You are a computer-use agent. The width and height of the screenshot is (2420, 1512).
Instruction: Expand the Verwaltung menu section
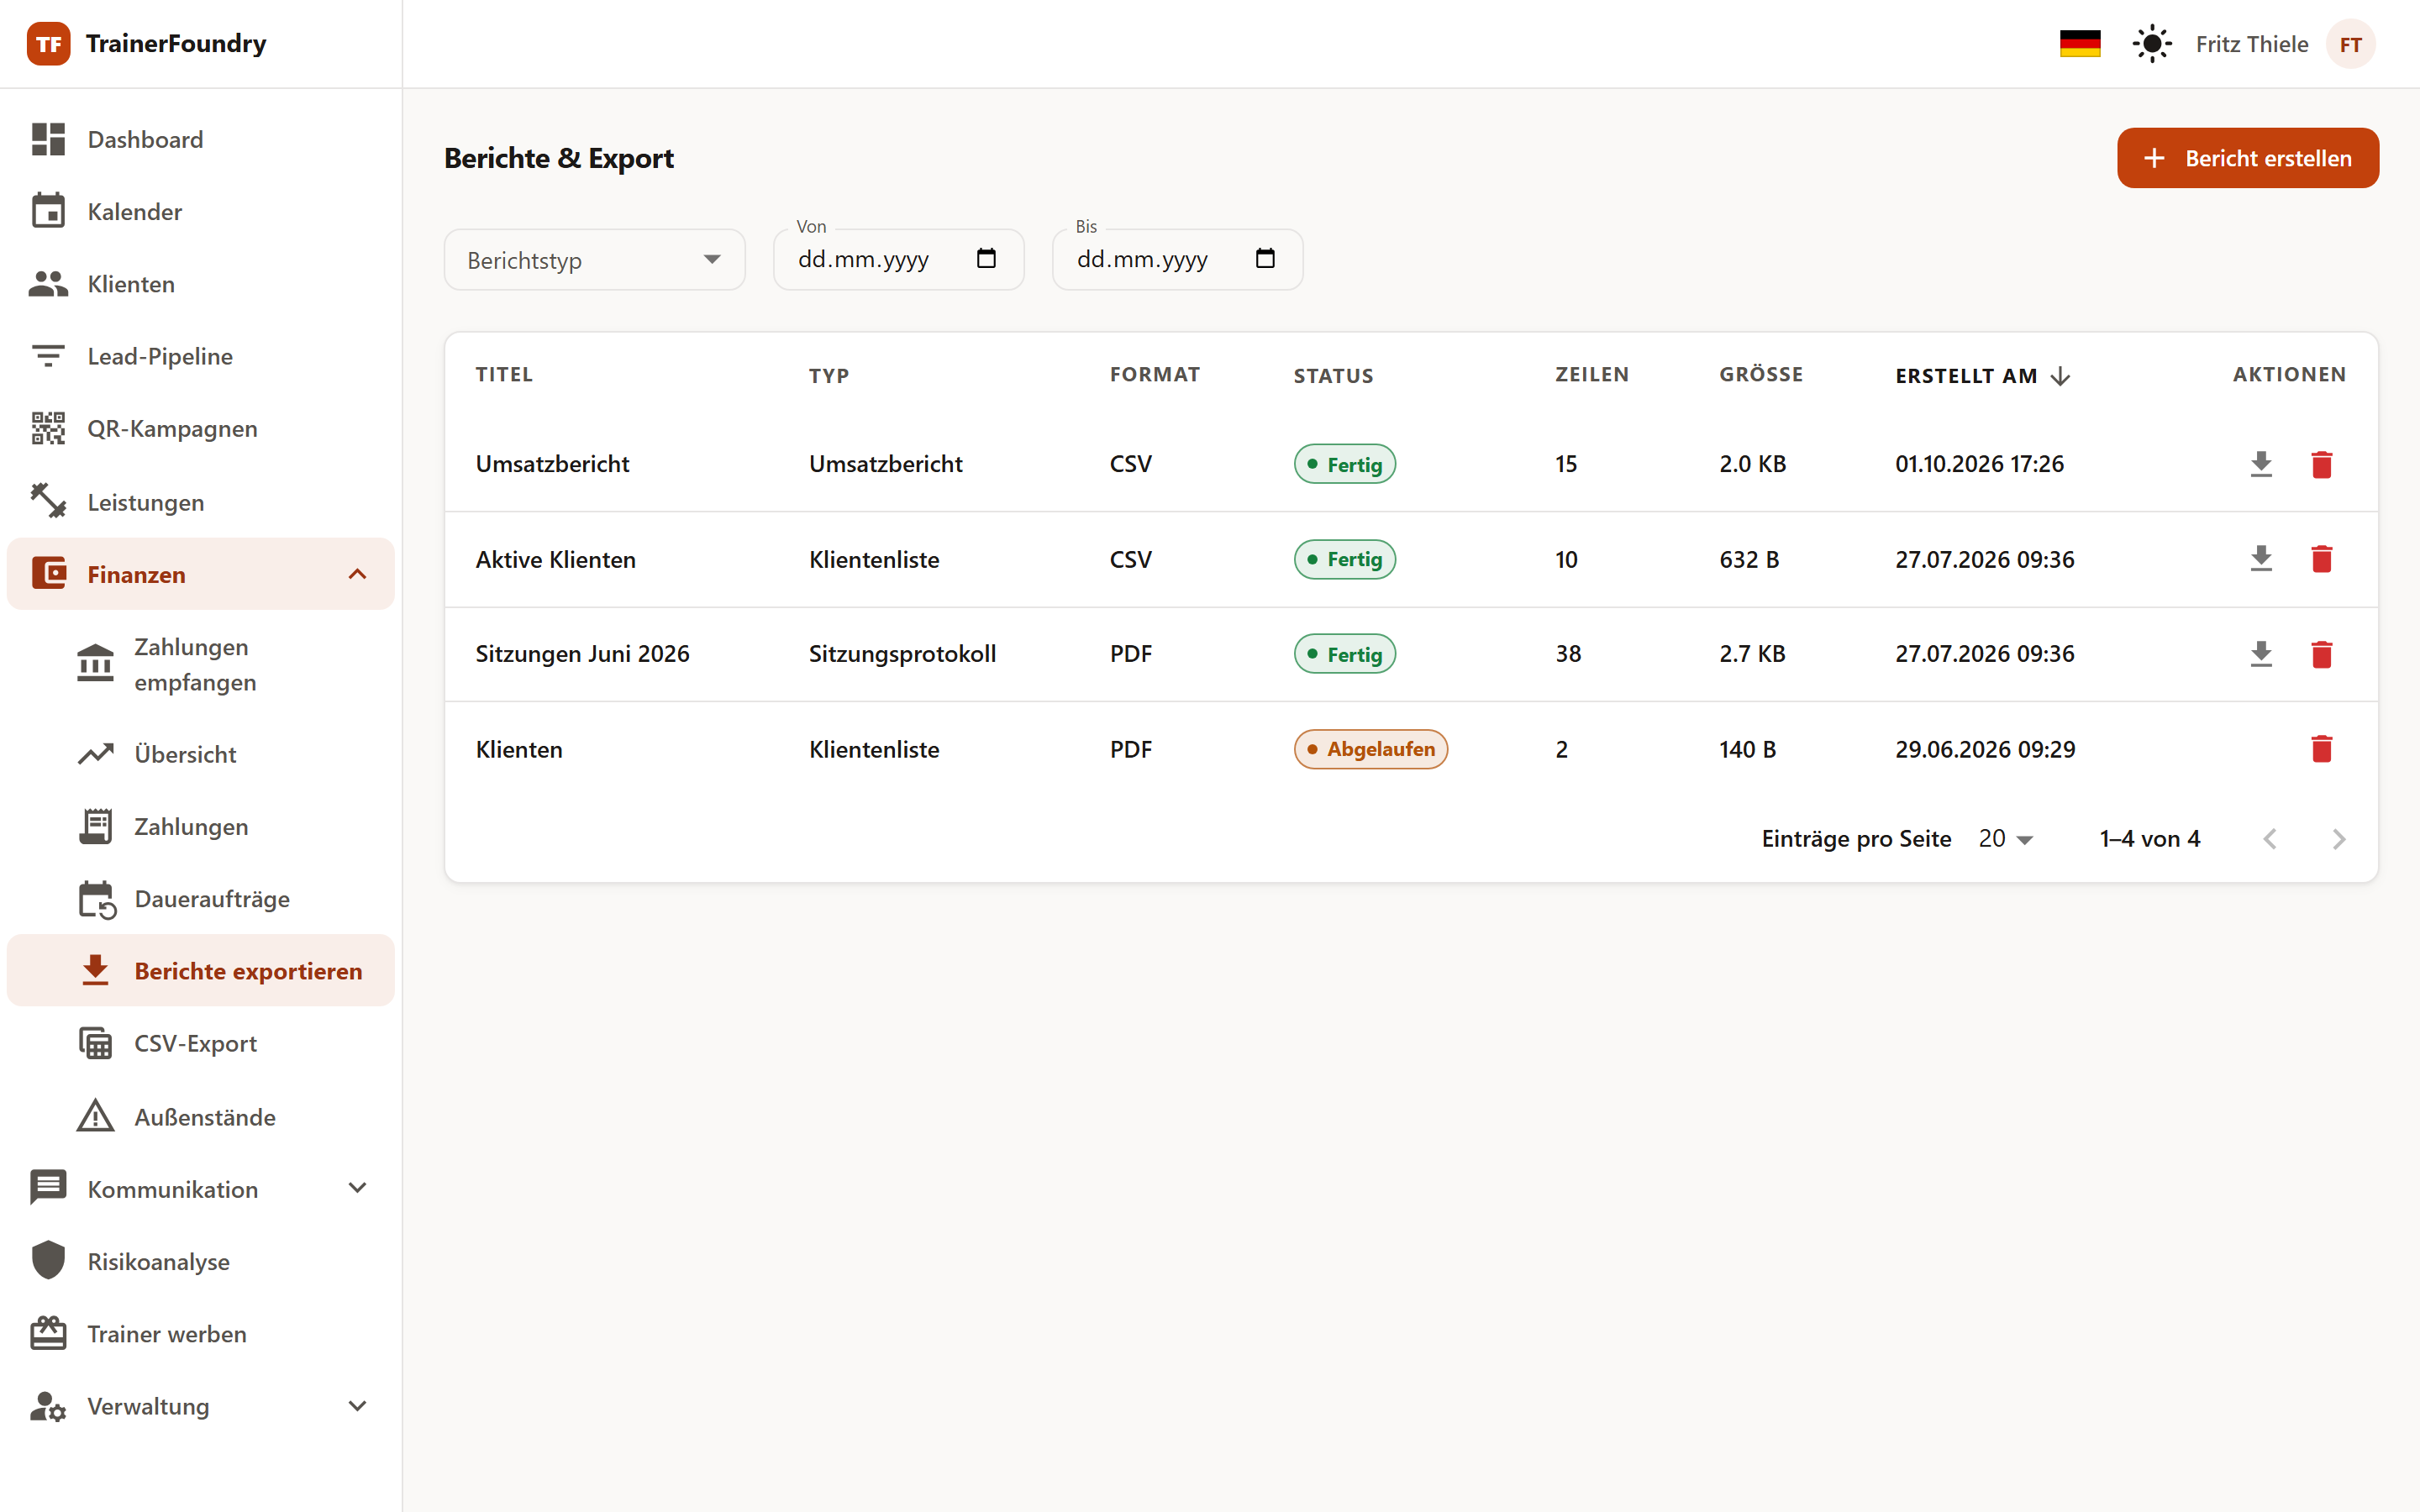[201, 1406]
